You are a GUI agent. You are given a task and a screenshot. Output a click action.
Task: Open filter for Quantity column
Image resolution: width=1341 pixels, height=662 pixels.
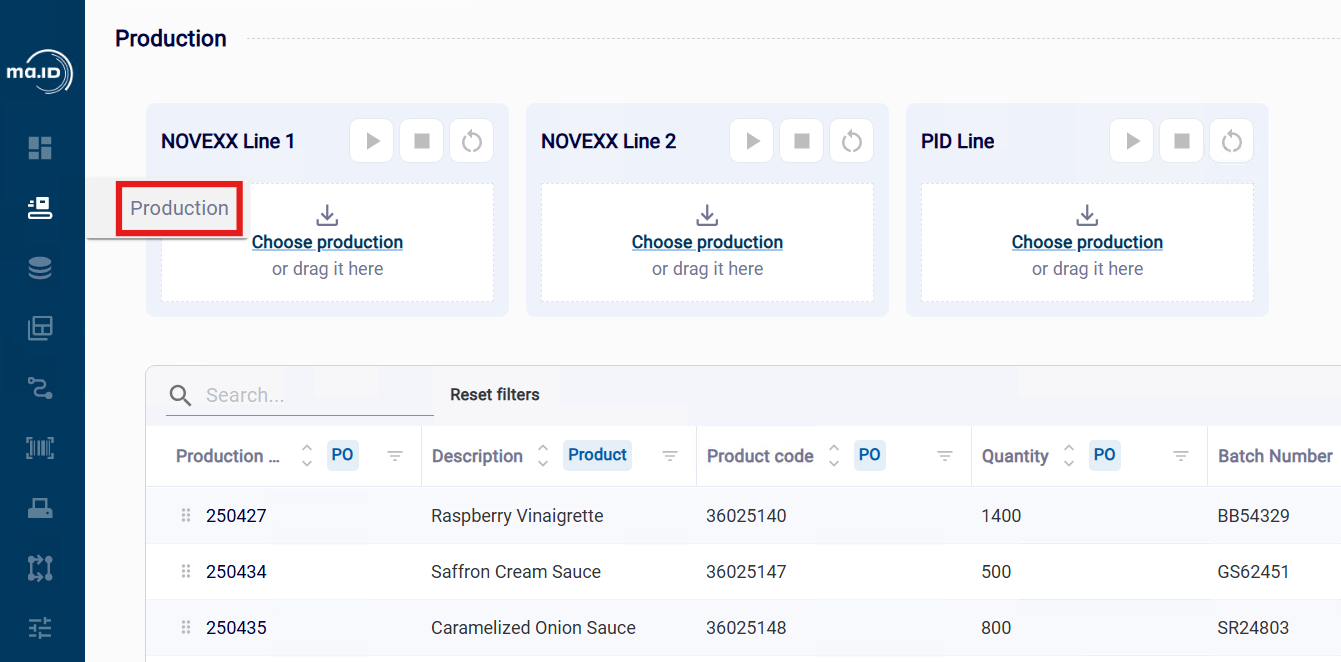coord(1181,456)
